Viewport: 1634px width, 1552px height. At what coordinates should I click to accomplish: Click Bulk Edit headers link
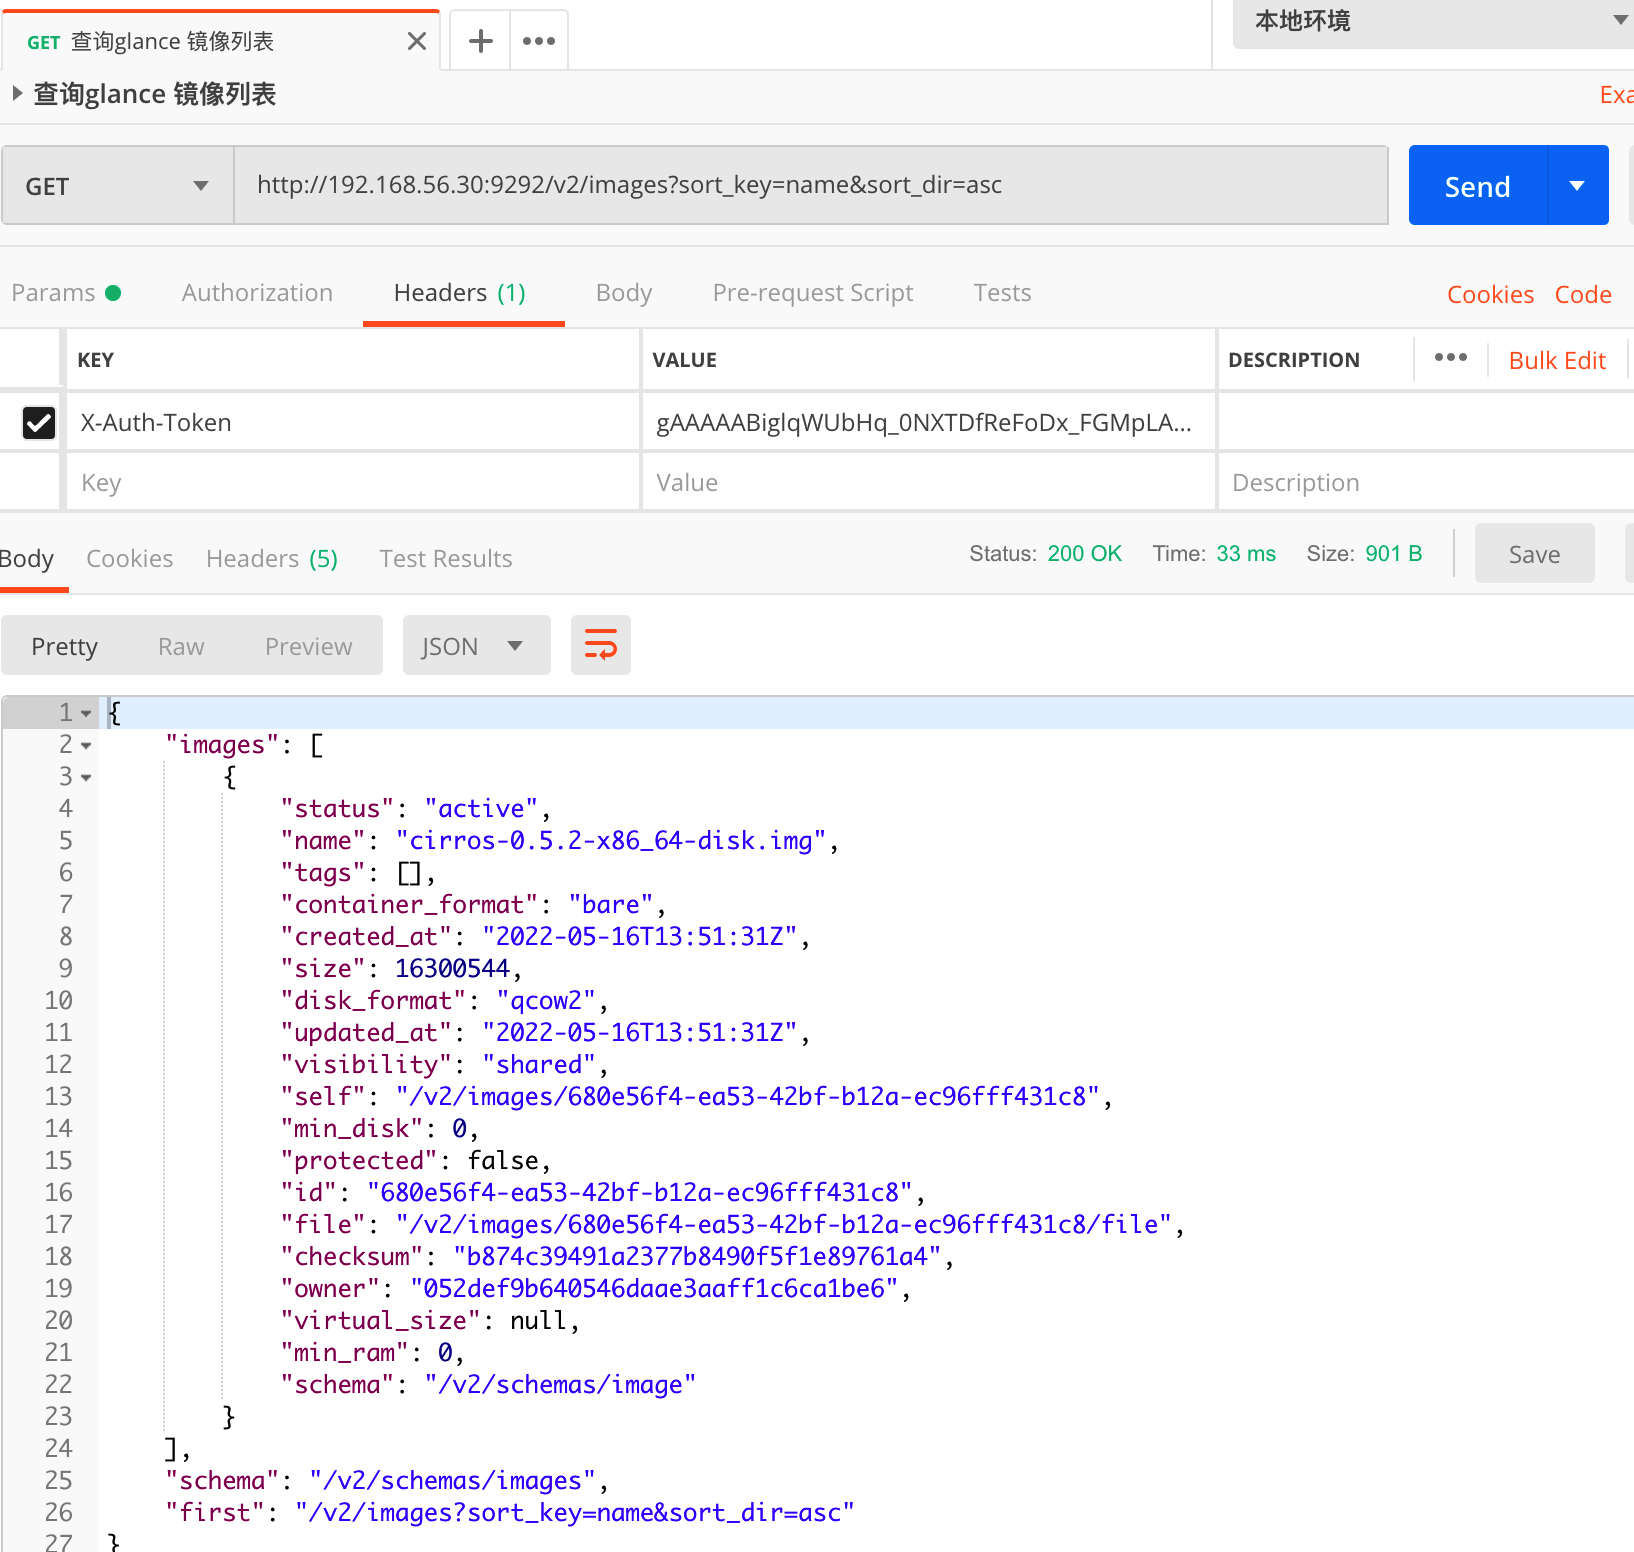point(1557,361)
